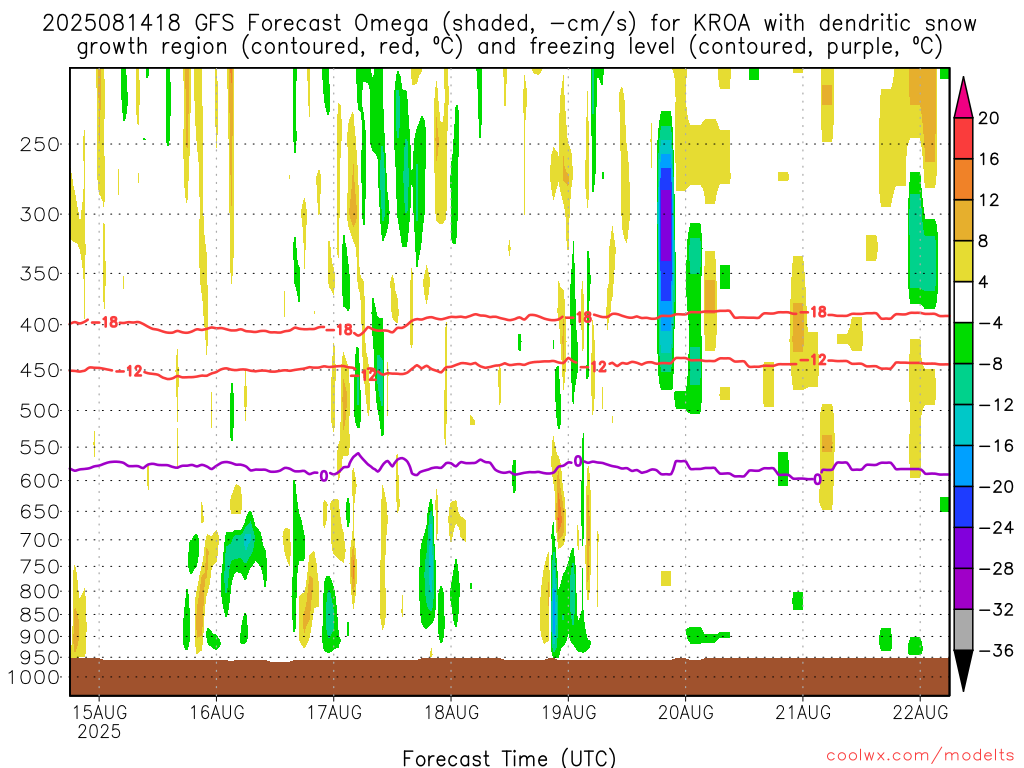Click the 16AUG time axis label
This screenshot has width=1024, height=768.
coord(217,712)
